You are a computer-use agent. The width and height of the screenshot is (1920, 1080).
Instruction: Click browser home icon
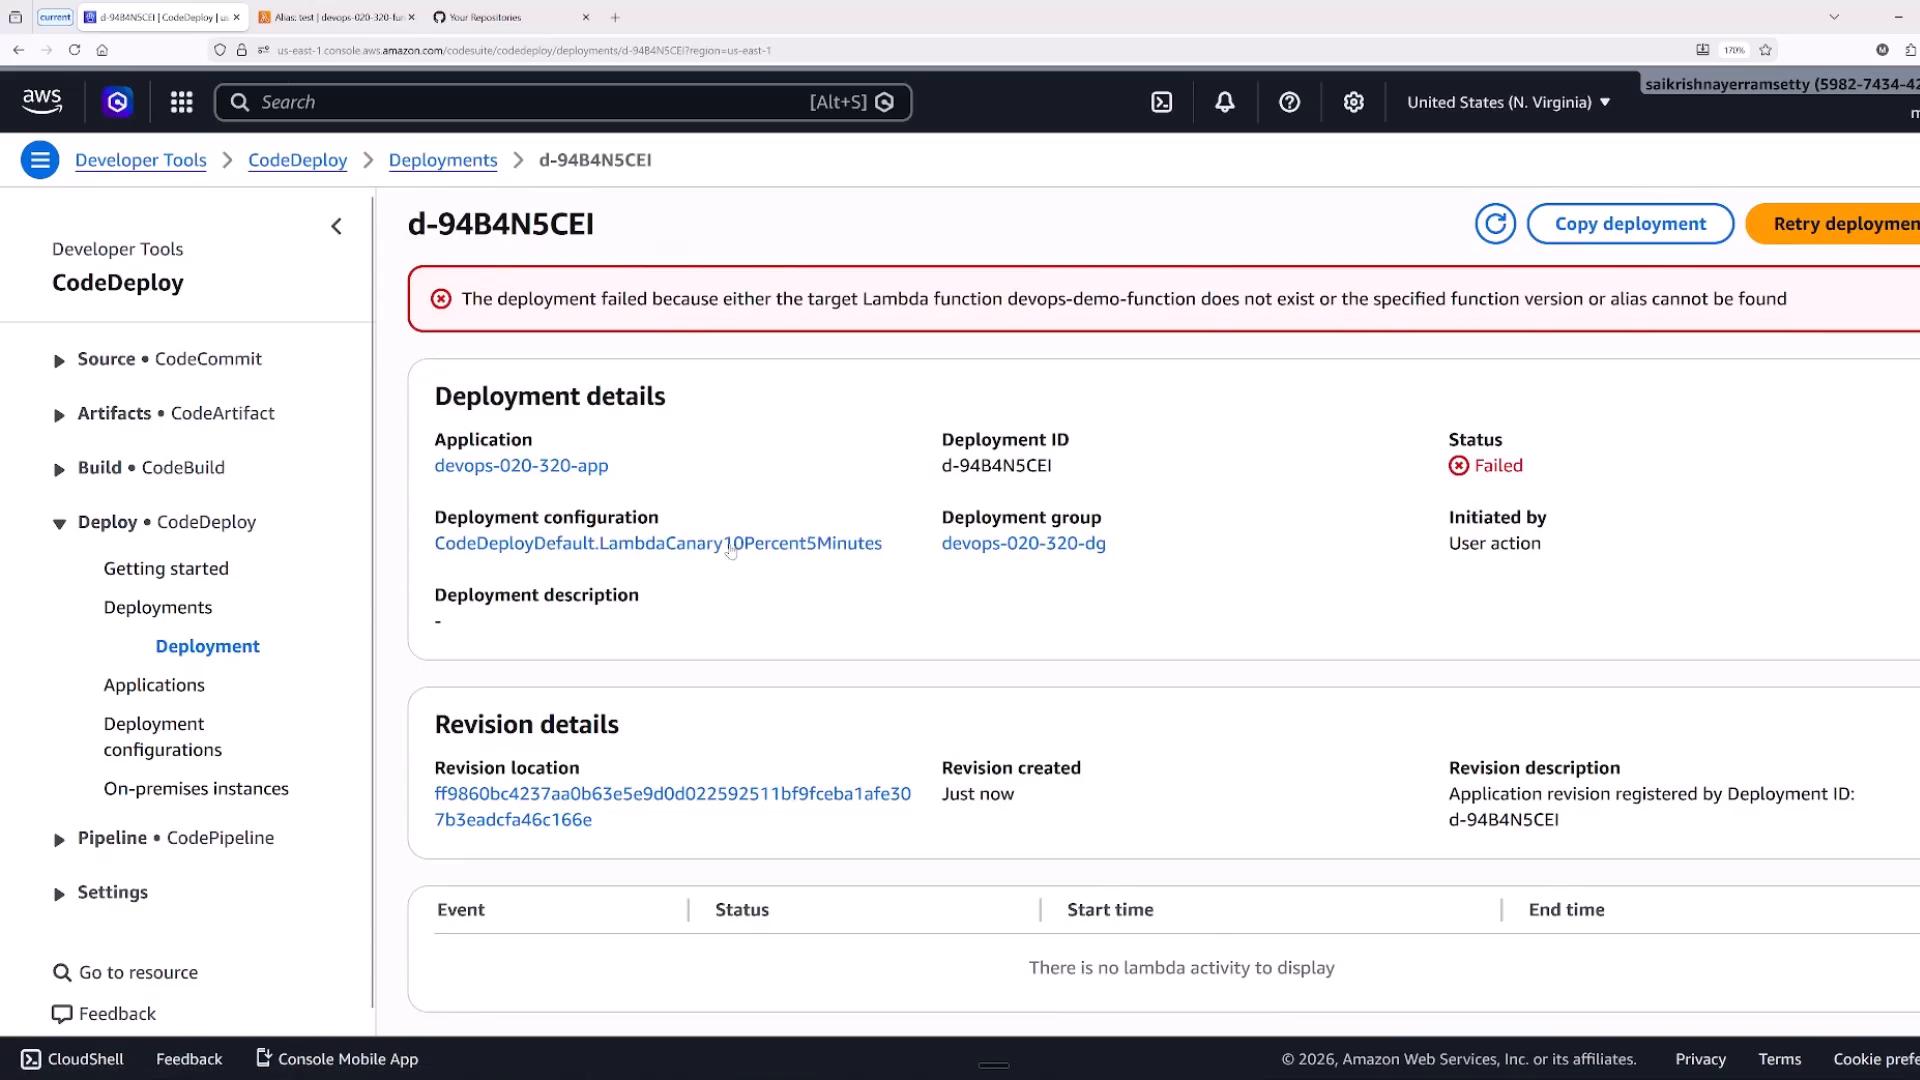[102, 50]
